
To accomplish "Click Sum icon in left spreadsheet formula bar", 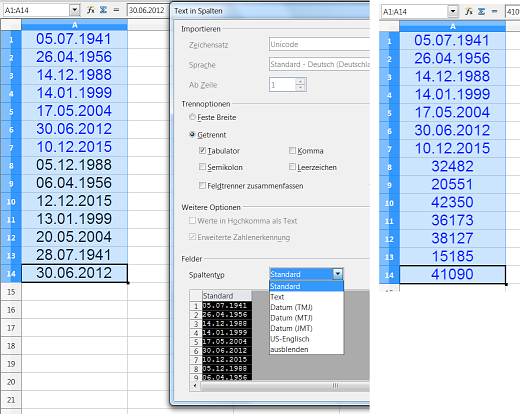I will pos(103,10).
